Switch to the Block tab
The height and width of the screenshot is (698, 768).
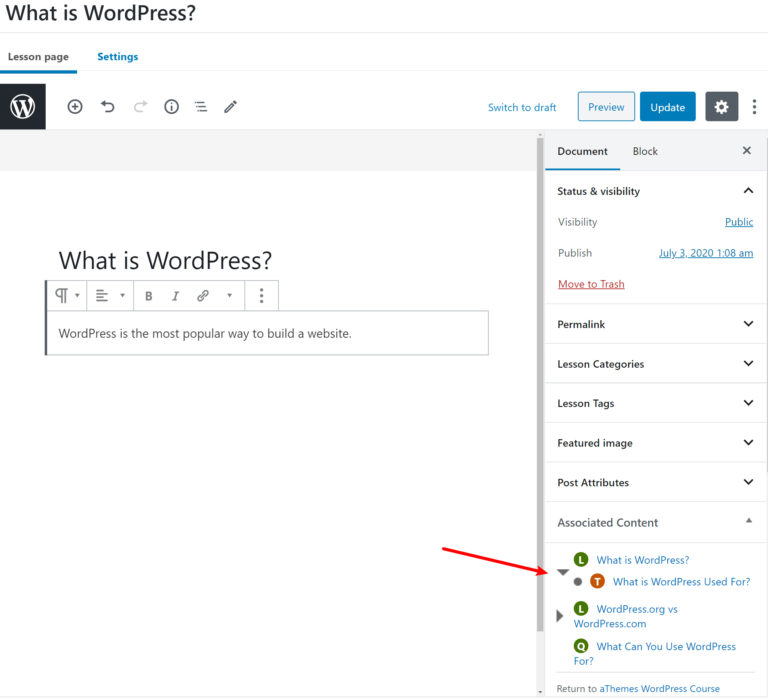coord(645,151)
